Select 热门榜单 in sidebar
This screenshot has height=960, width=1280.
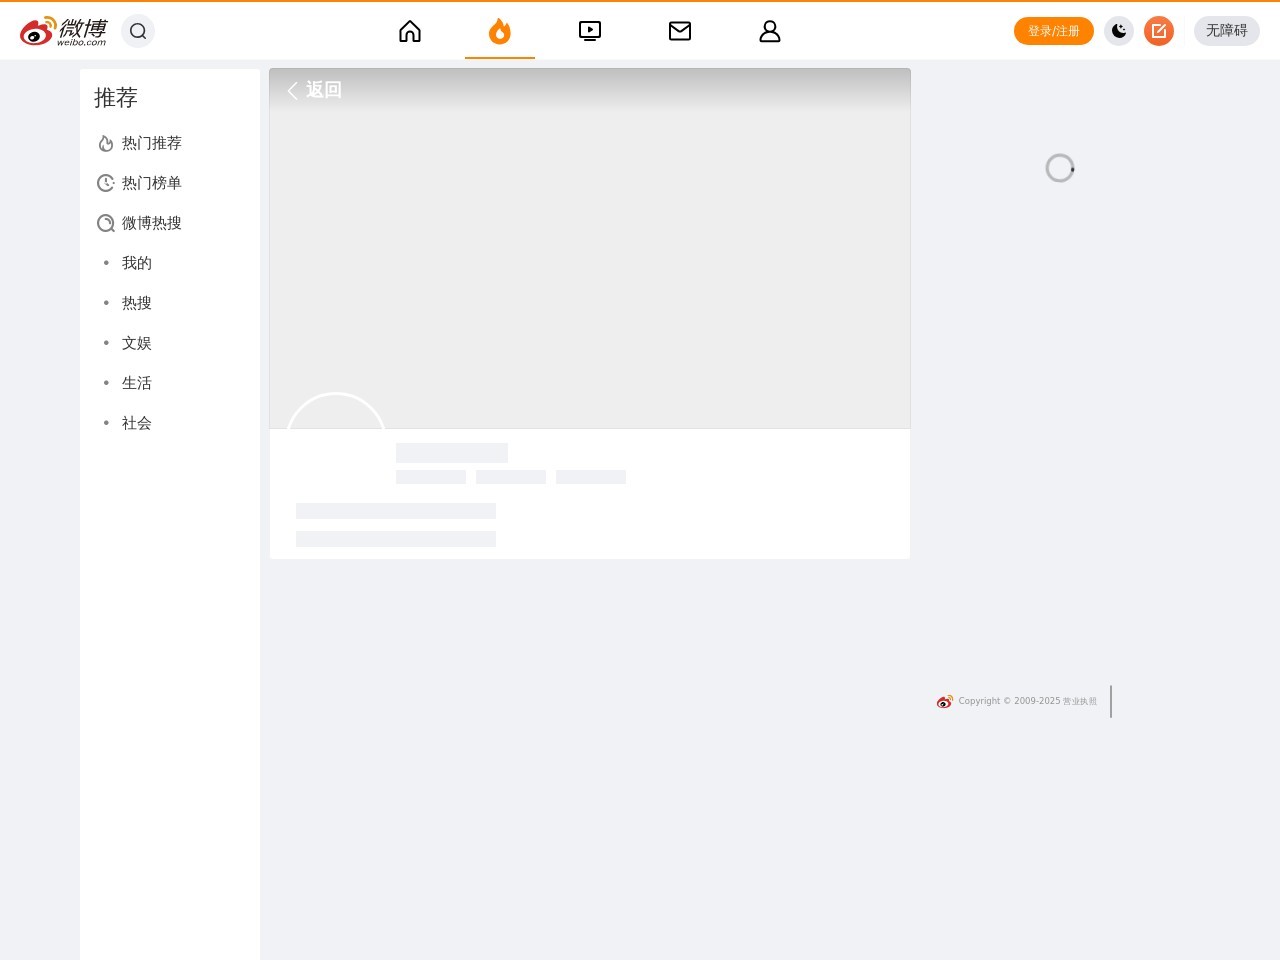151,183
